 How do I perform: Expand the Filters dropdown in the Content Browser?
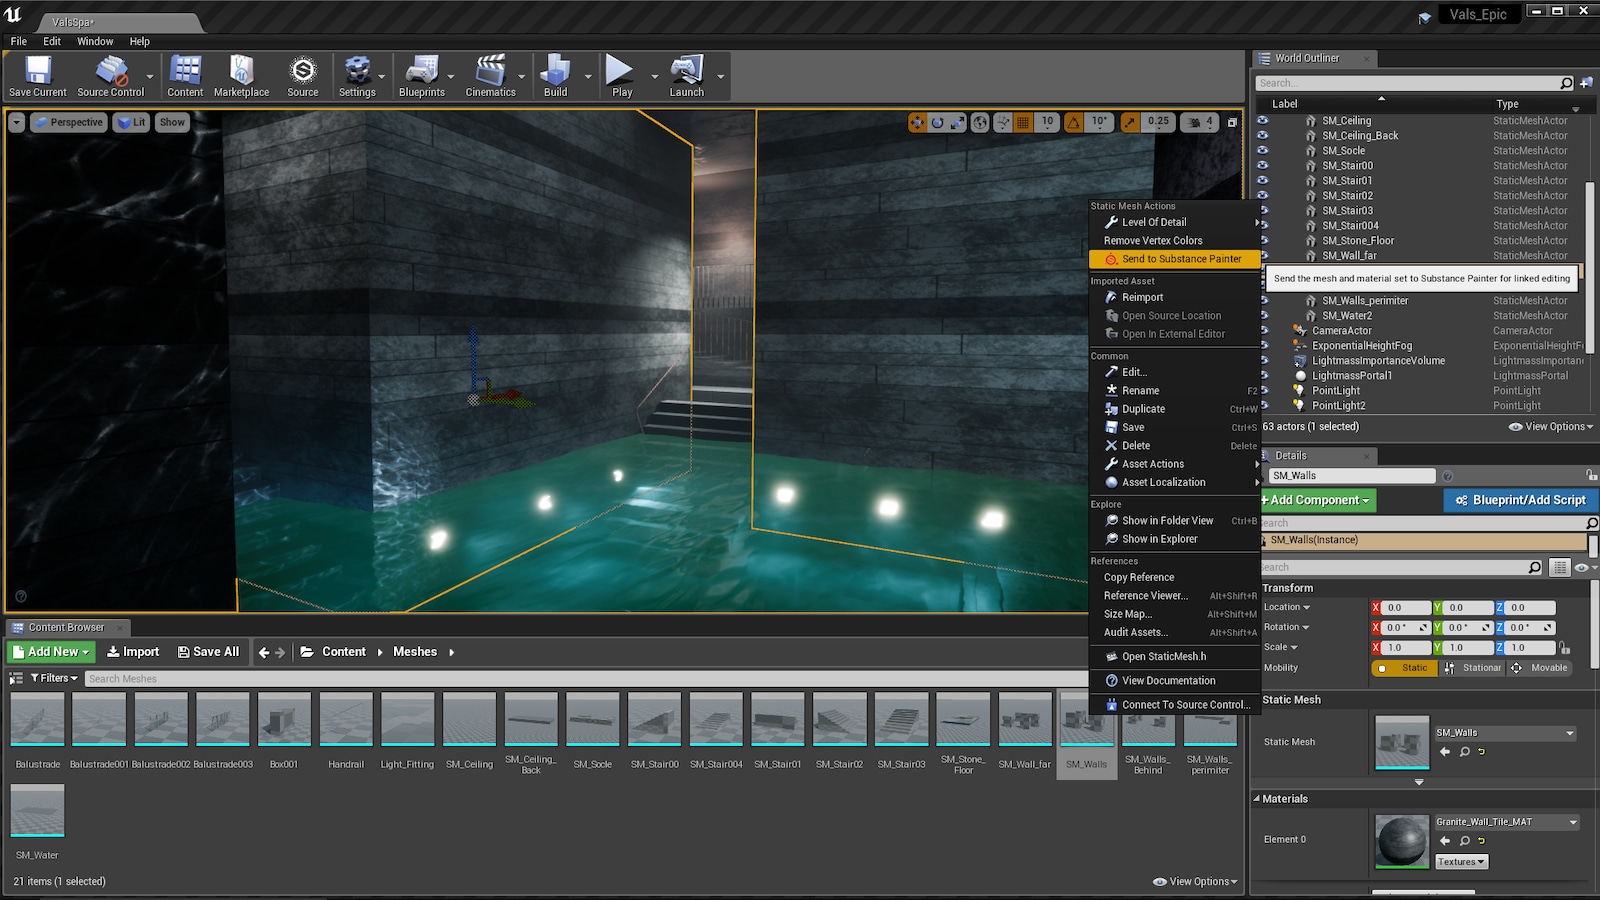55,677
